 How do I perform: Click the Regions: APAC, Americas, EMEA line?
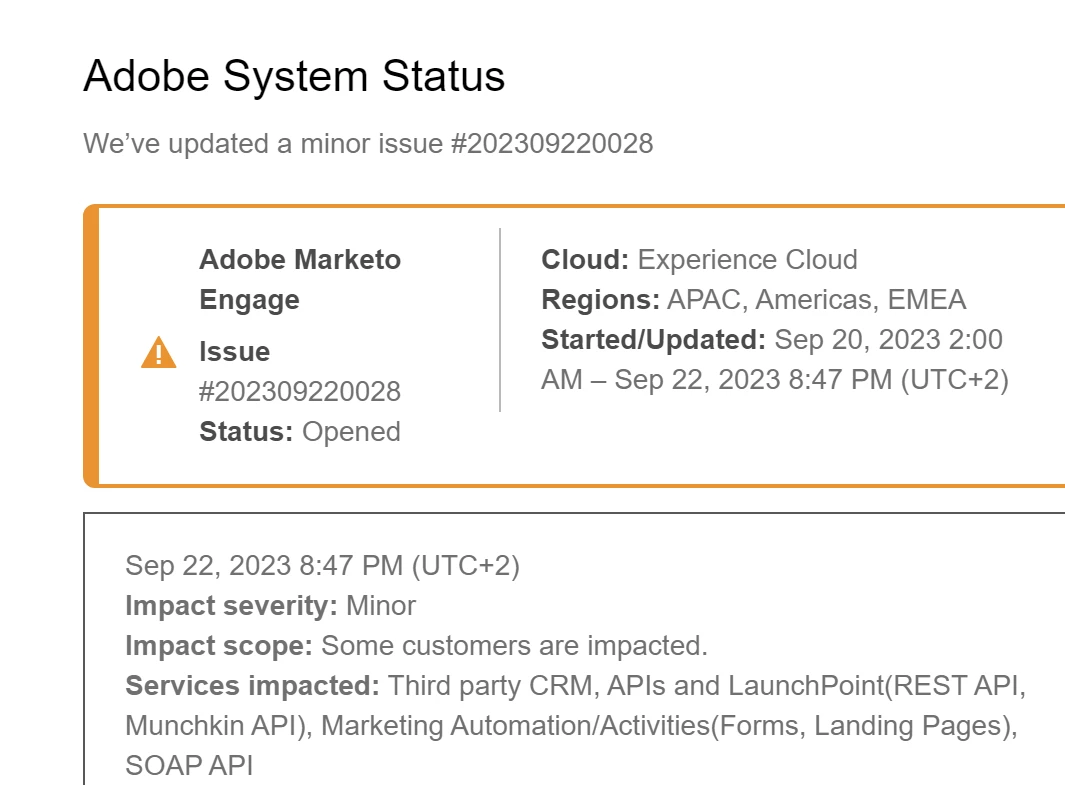coord(753,300)
